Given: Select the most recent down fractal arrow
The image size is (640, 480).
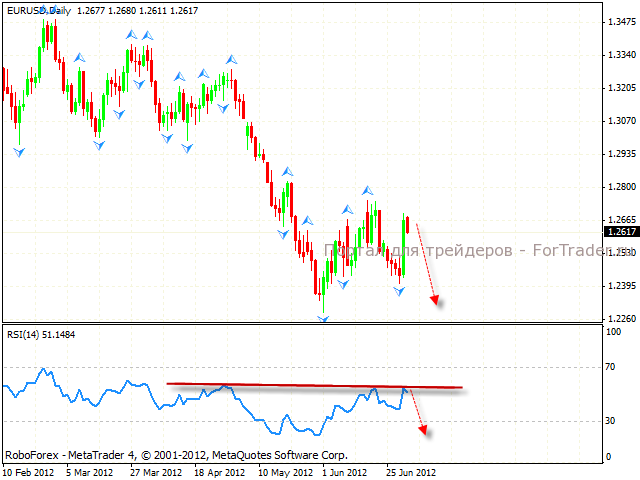Looking at the screenshot, I should pyautogui.click(x=399, y=291).
